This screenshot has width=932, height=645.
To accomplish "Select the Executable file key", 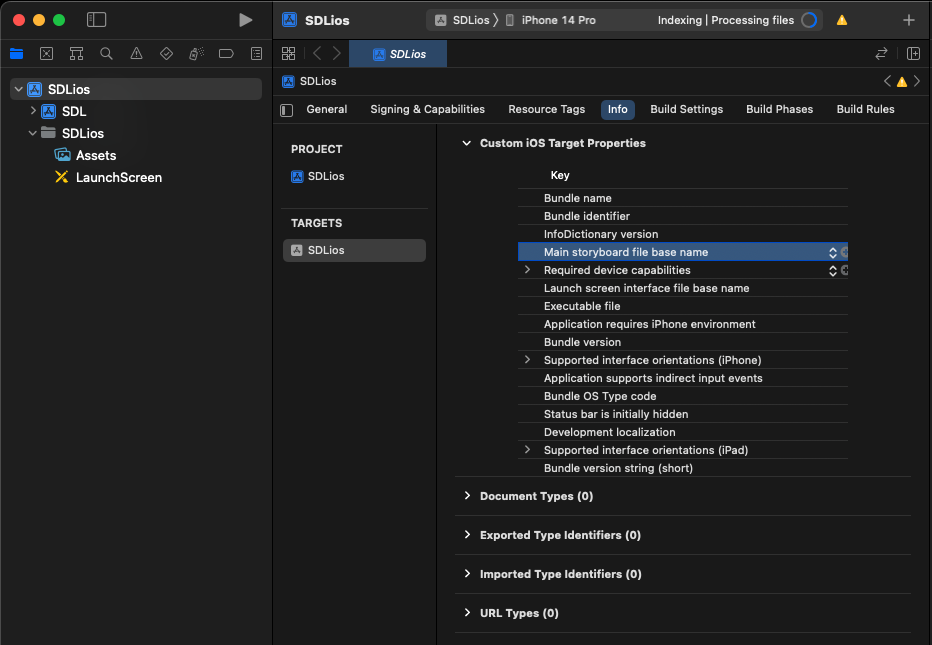I will tap(582, 306).
